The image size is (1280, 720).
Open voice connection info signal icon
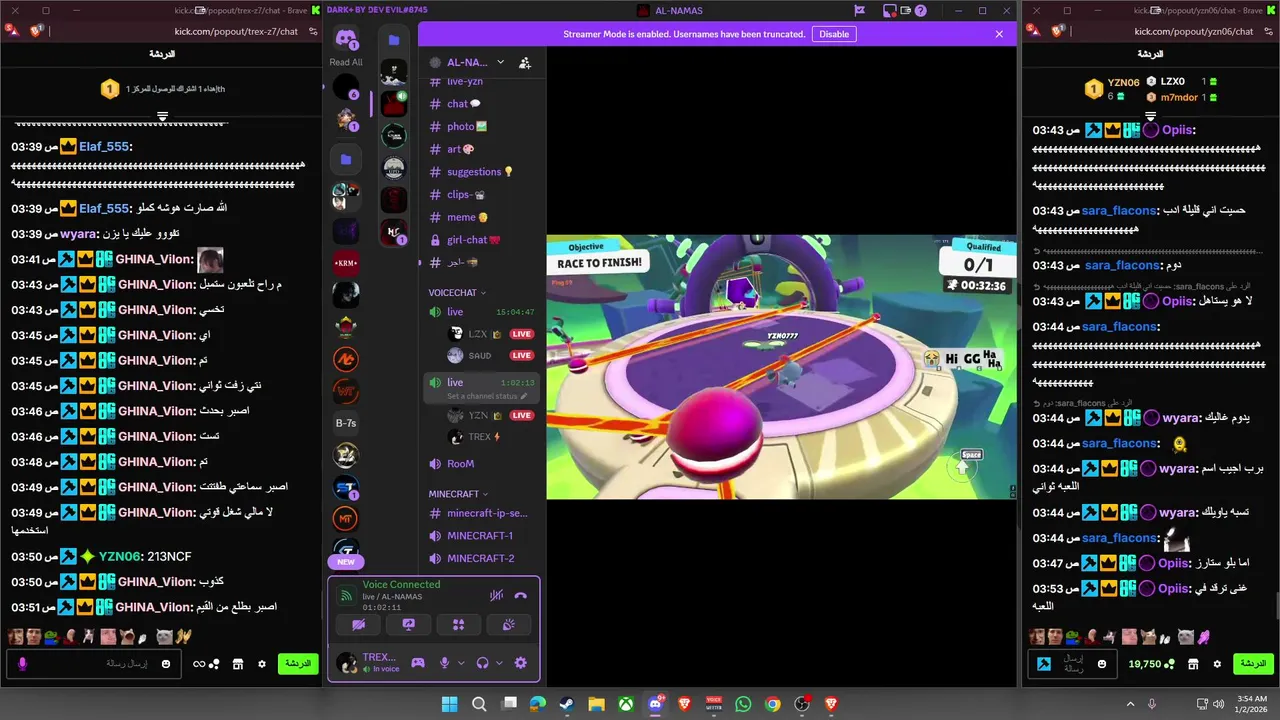click(346, 595)
